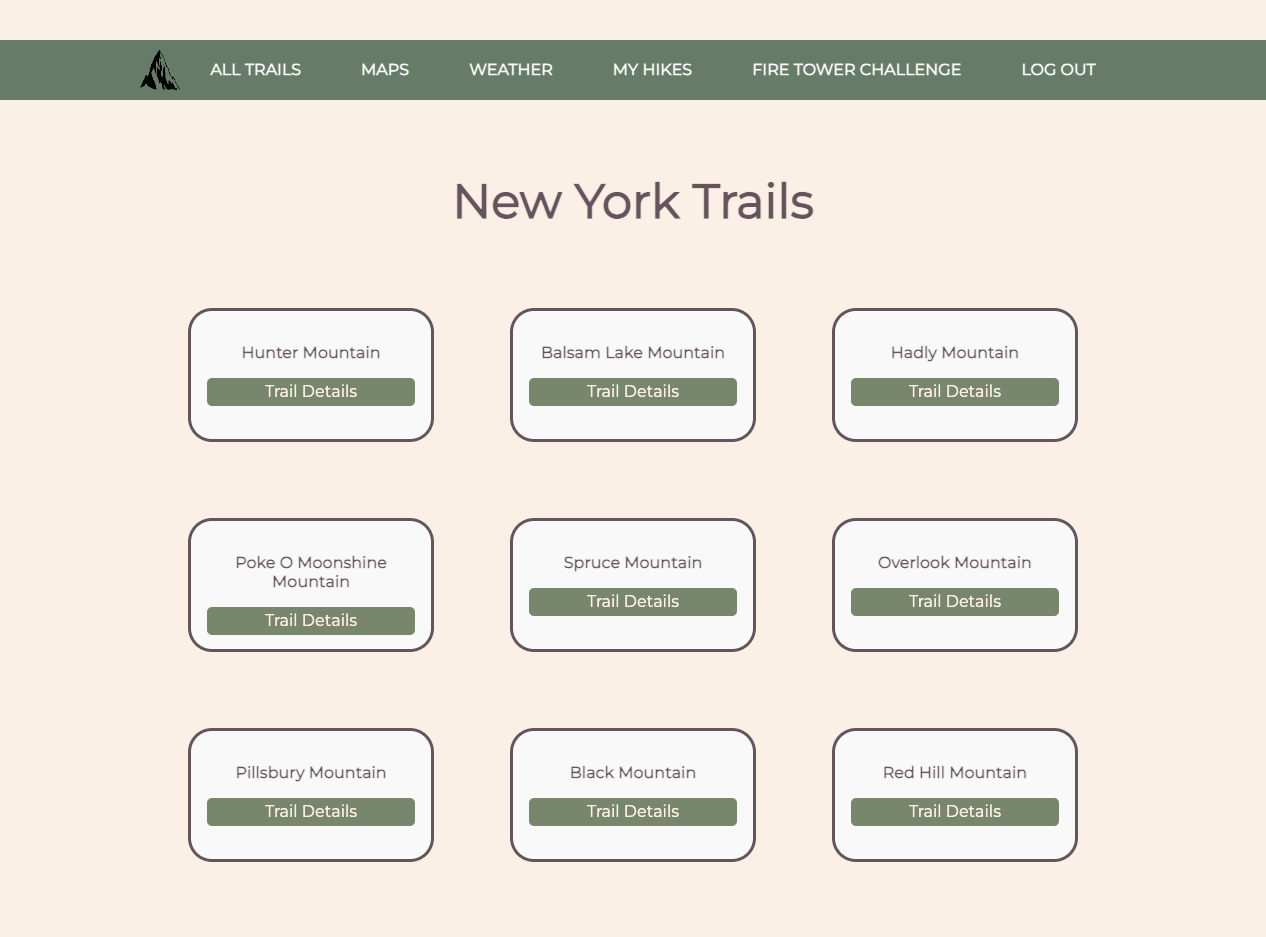The width and height of the screenshot is (1266, 937).
Task: Click the Black Mountain trail name
Action: click(x=633, y=773)
